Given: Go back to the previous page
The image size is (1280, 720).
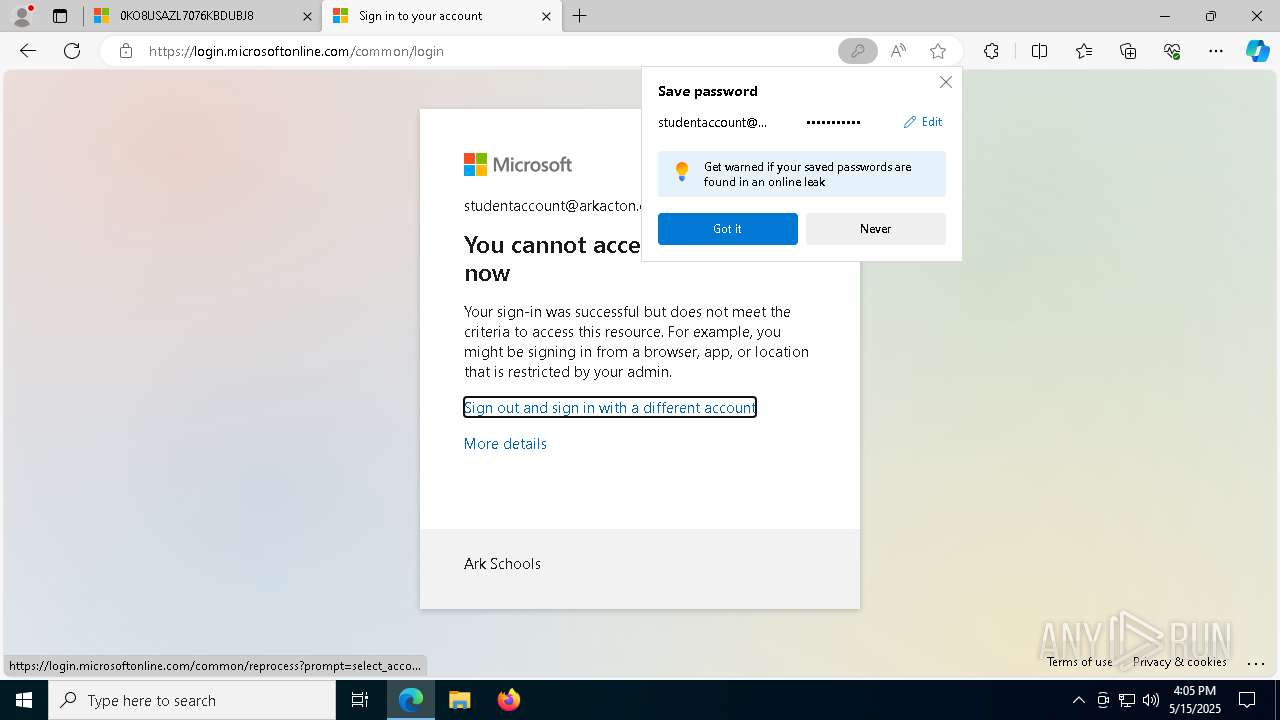Looking at the screenshot, I should click(28, 51).
